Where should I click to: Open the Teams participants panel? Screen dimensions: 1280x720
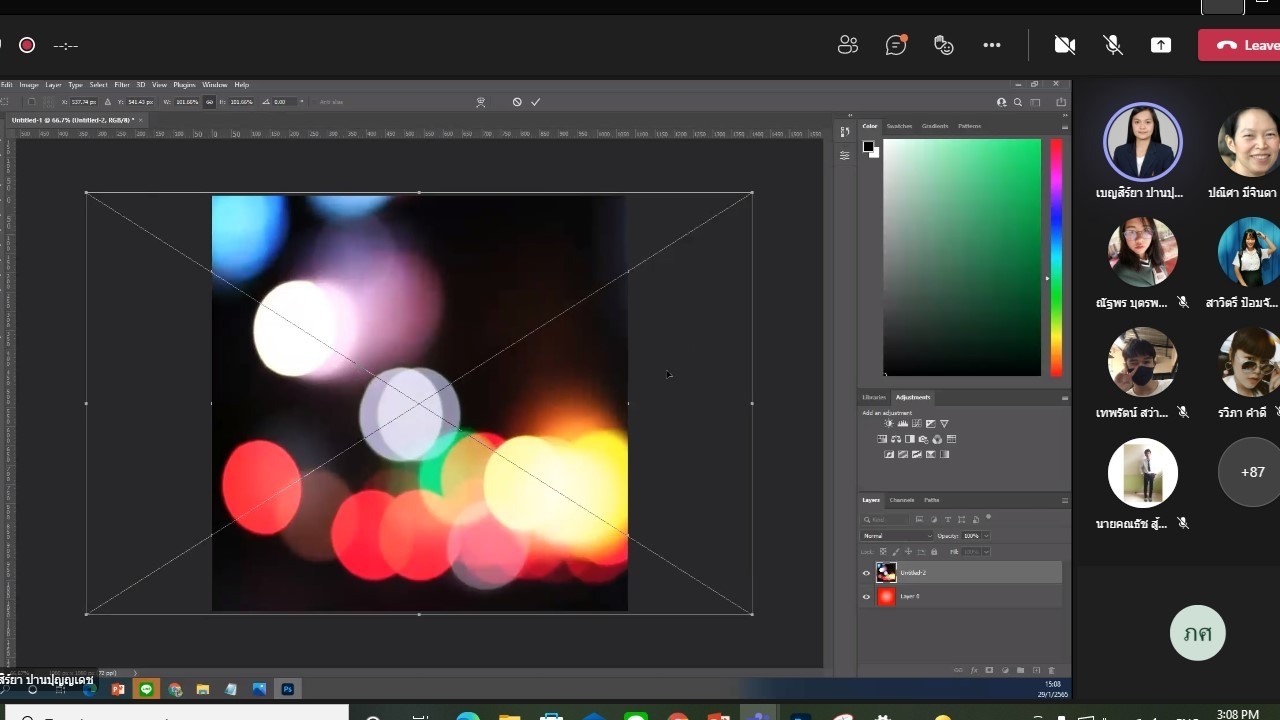(848, 45)
